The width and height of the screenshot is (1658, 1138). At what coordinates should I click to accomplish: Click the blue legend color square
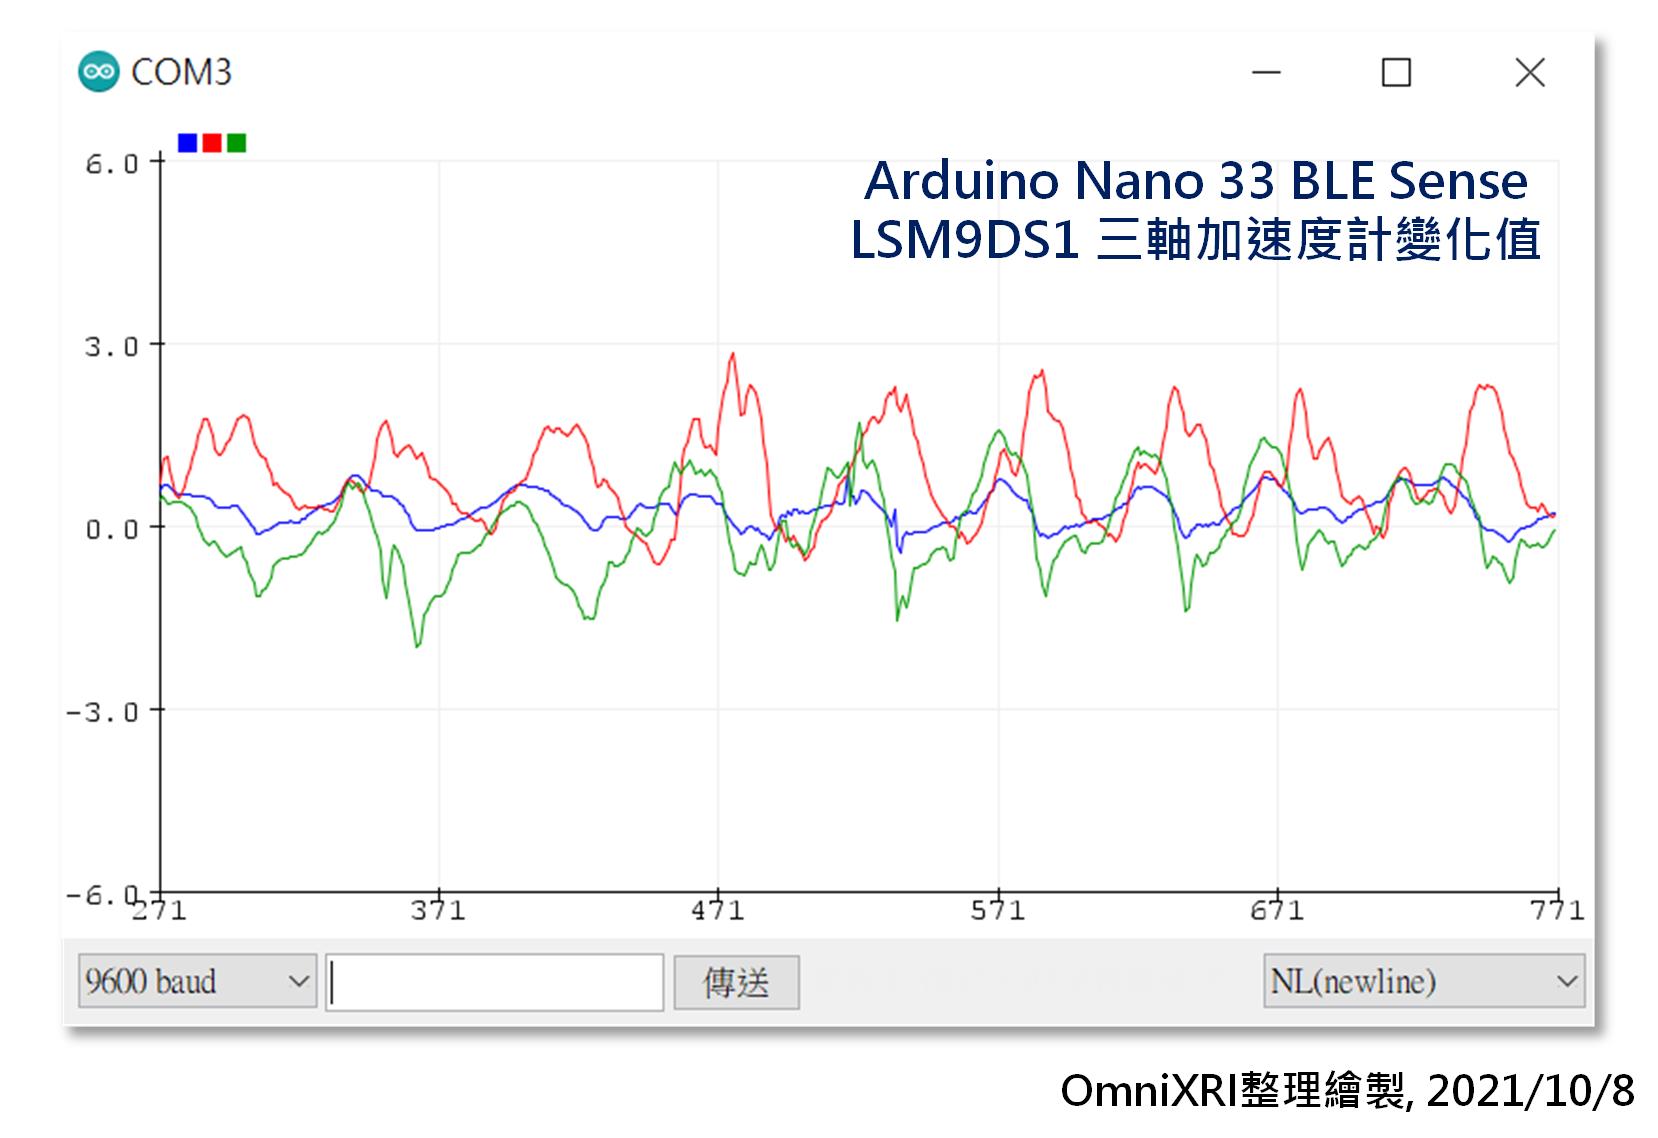tap(187, 143)
